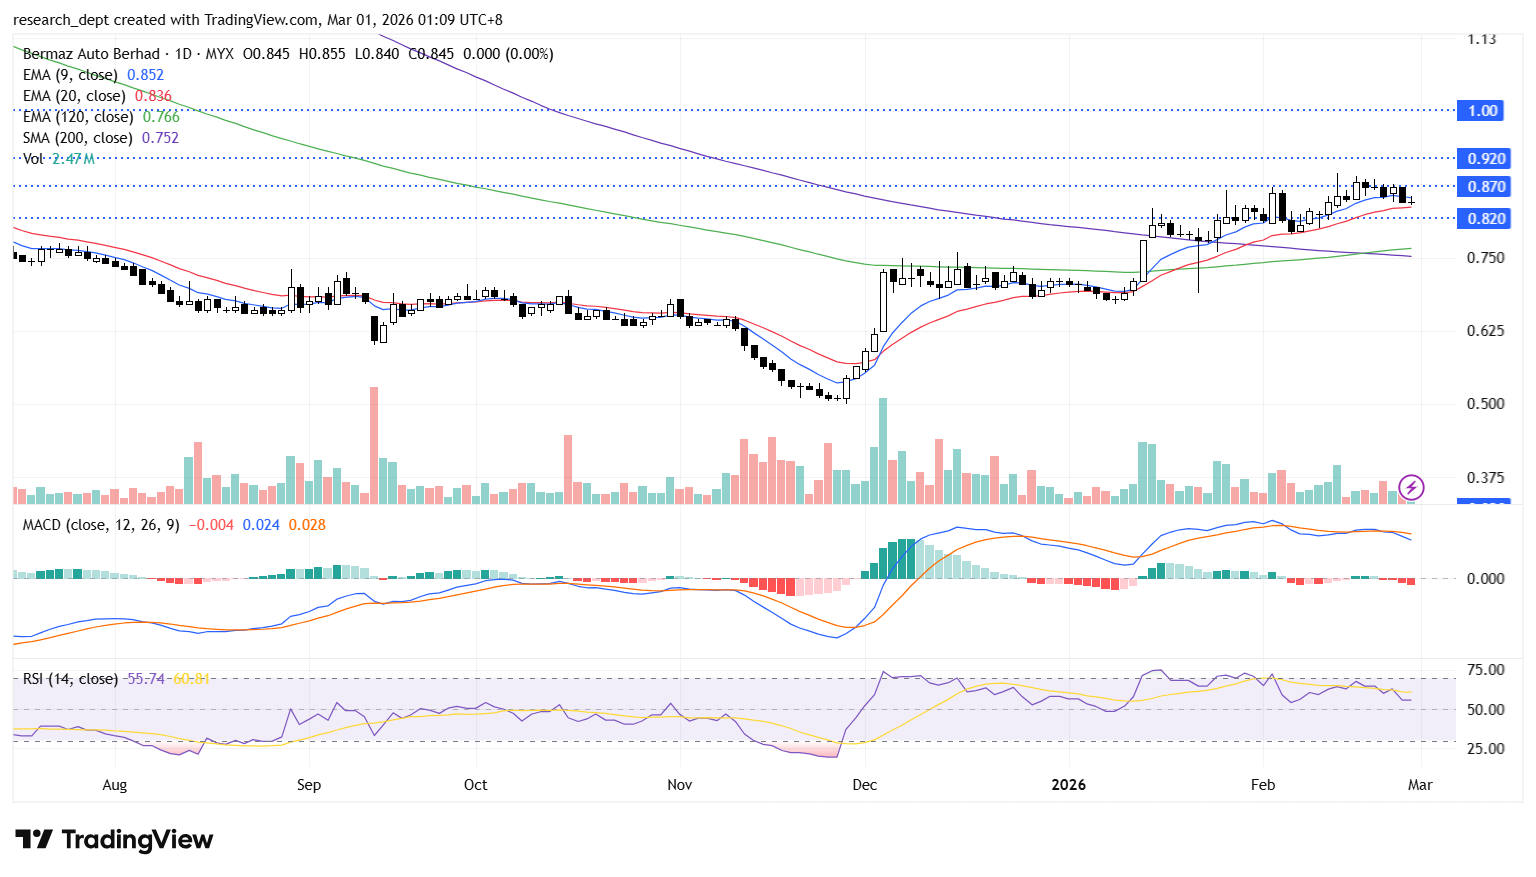Image resolution: width=1536 pixels, height=877 pixels.
Task: Click the RSI 75.00 scale value
Action: click(1485, 670)
